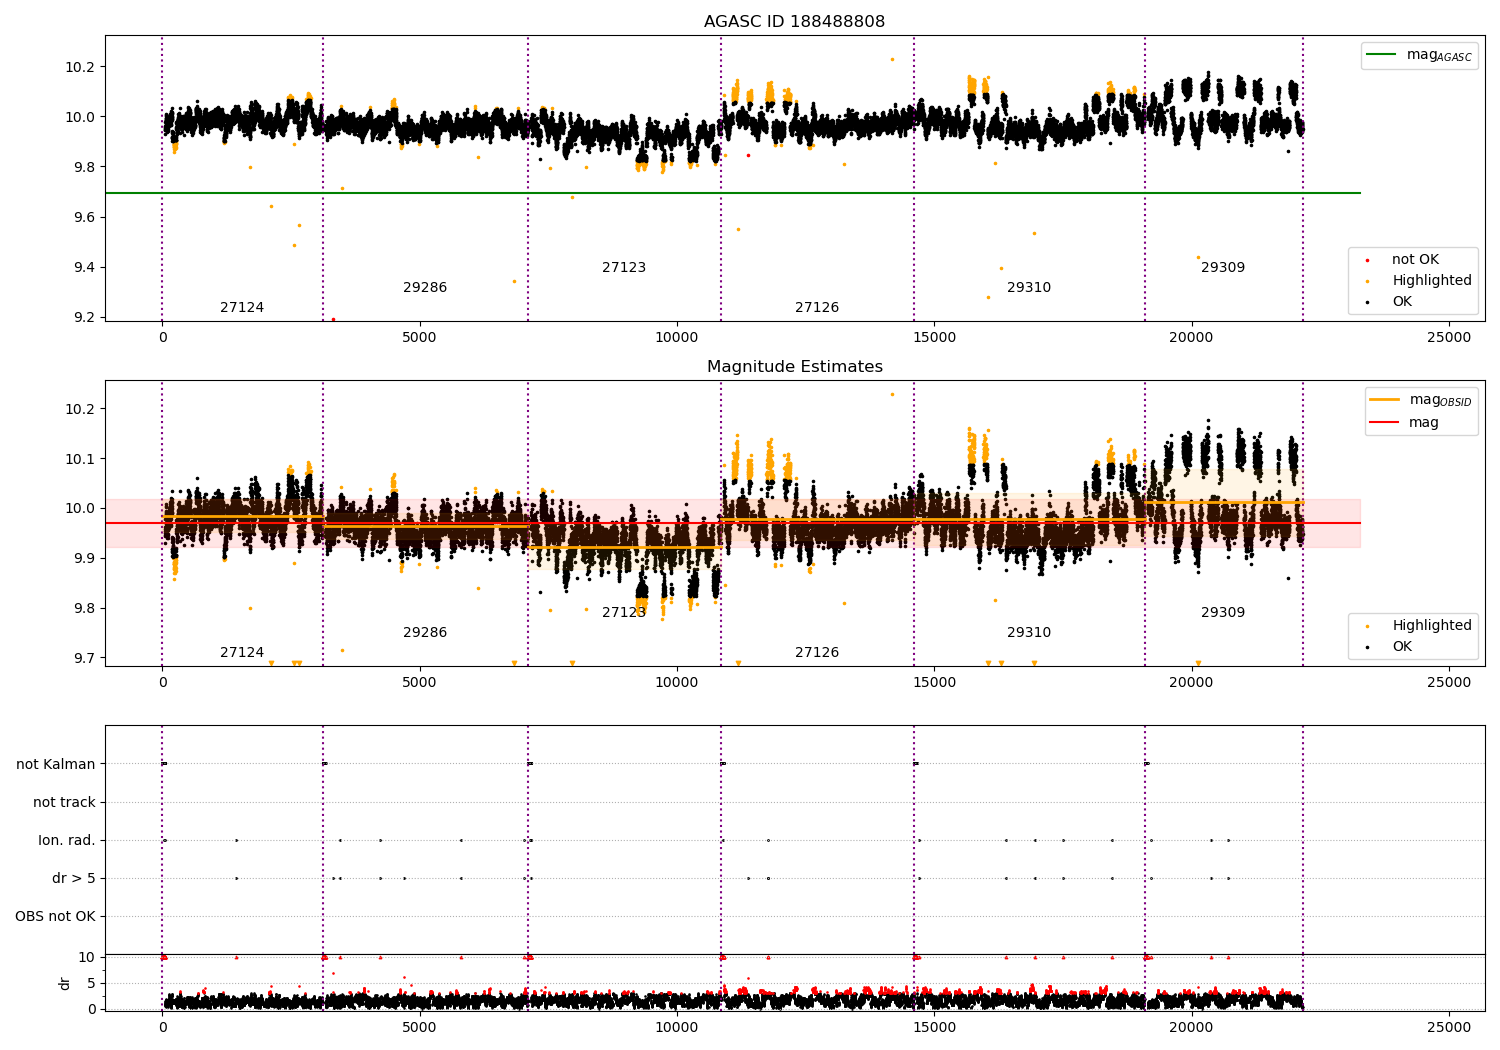The width and height of the screenshot is (1500, 1050).
Task: Click the orange line sample beside mag OBSID
Action: coord(1385,400)
